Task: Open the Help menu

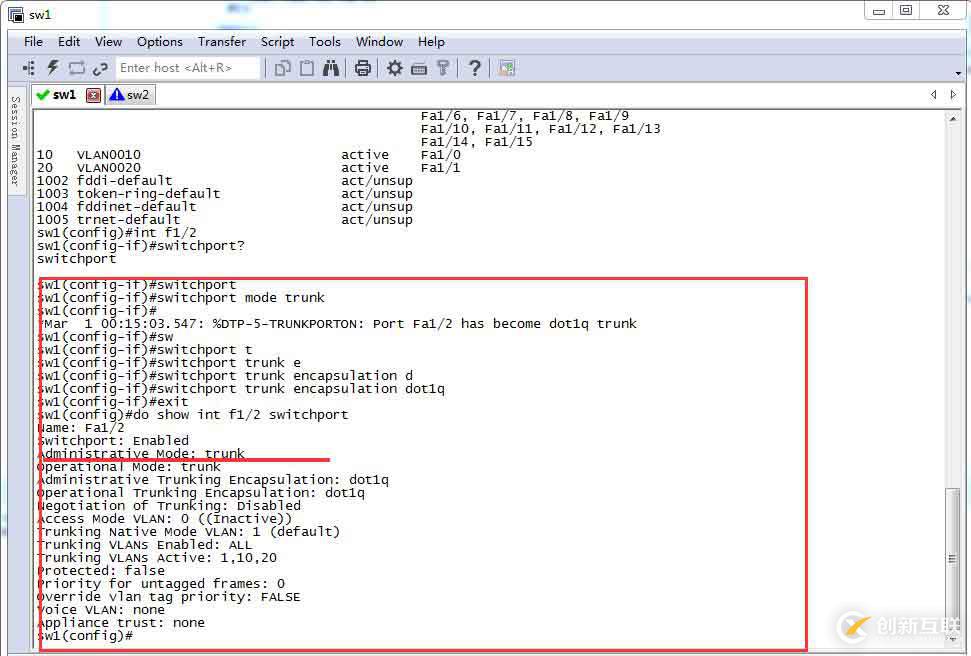Action: (431, 42)
